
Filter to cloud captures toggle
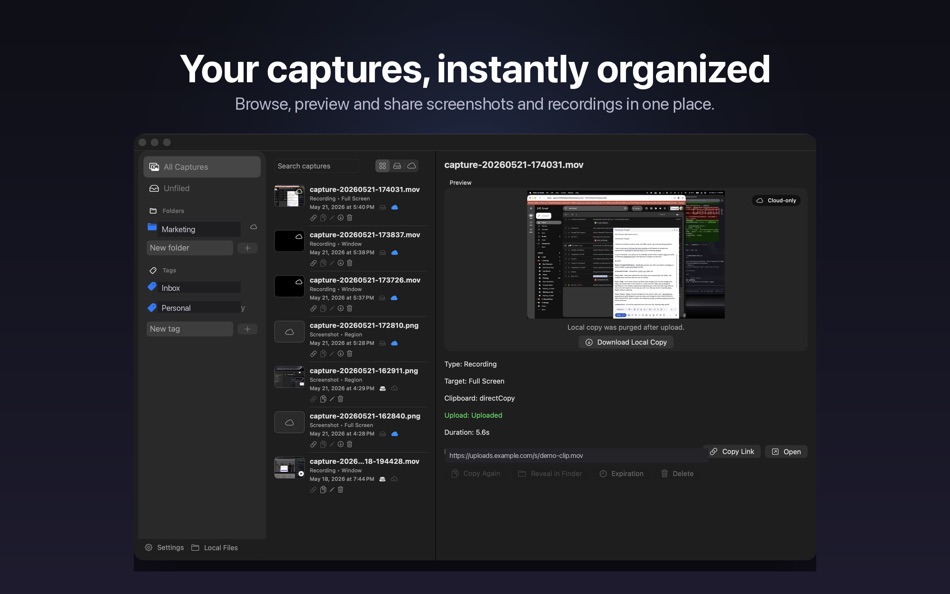(x=411, y=165)
